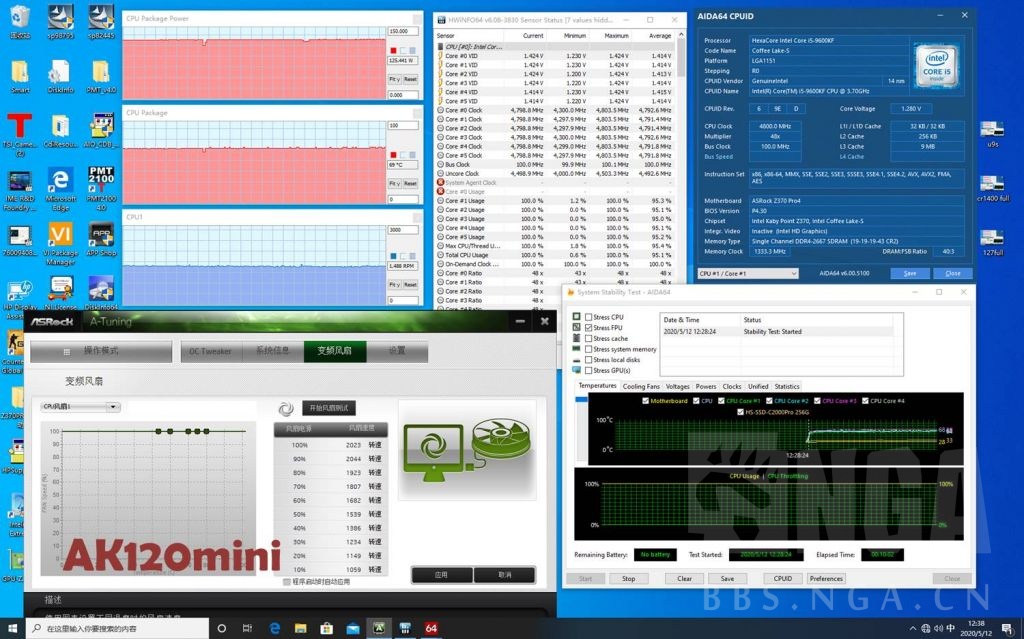
Task: Click the start fan test button in A-Tuning
Action: [x=329, y=408]
